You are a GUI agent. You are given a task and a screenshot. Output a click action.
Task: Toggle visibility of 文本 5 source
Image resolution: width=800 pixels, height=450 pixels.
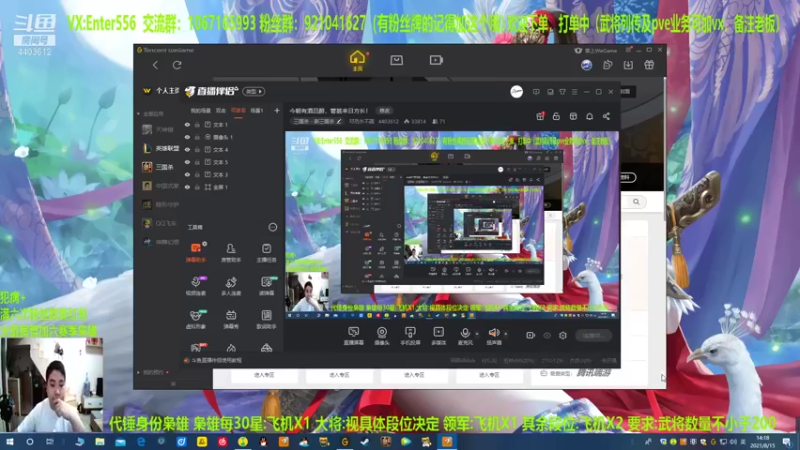187,162
